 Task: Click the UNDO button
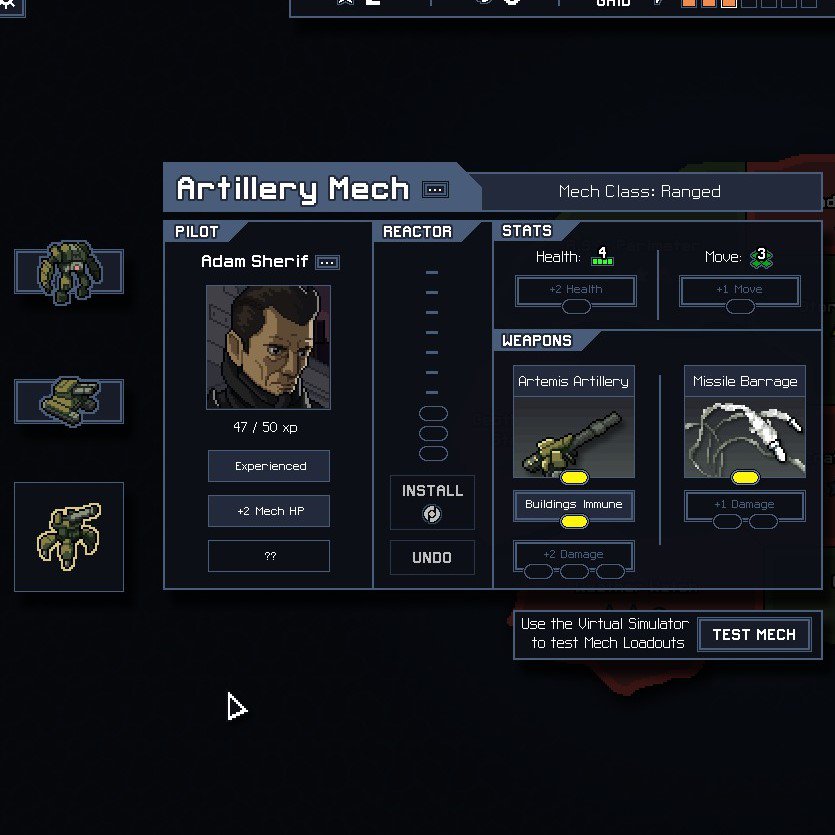[432, 557]
